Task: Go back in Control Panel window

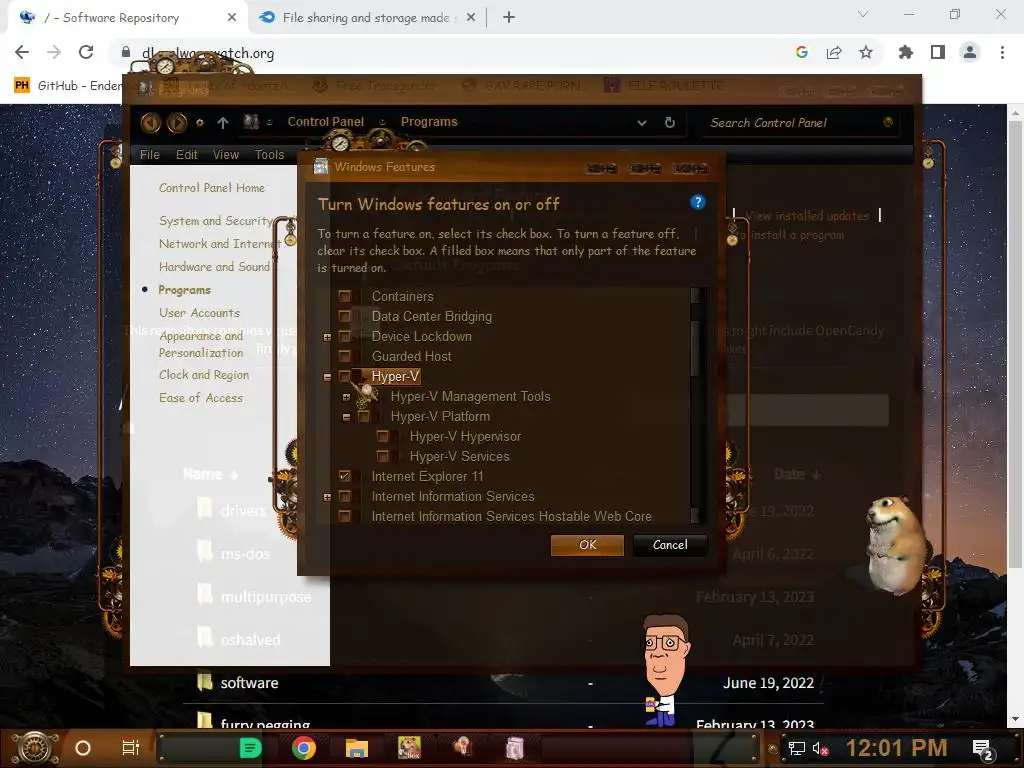Action: click(x=150, y=122)
